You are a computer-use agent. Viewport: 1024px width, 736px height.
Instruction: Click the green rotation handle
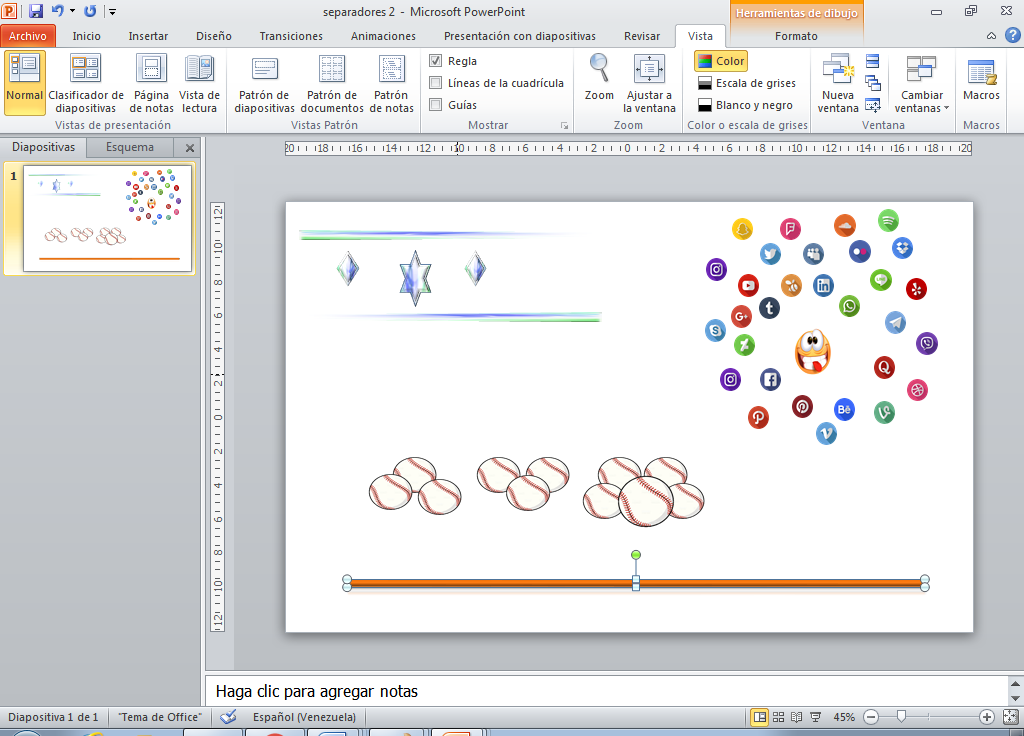(636, 554)
